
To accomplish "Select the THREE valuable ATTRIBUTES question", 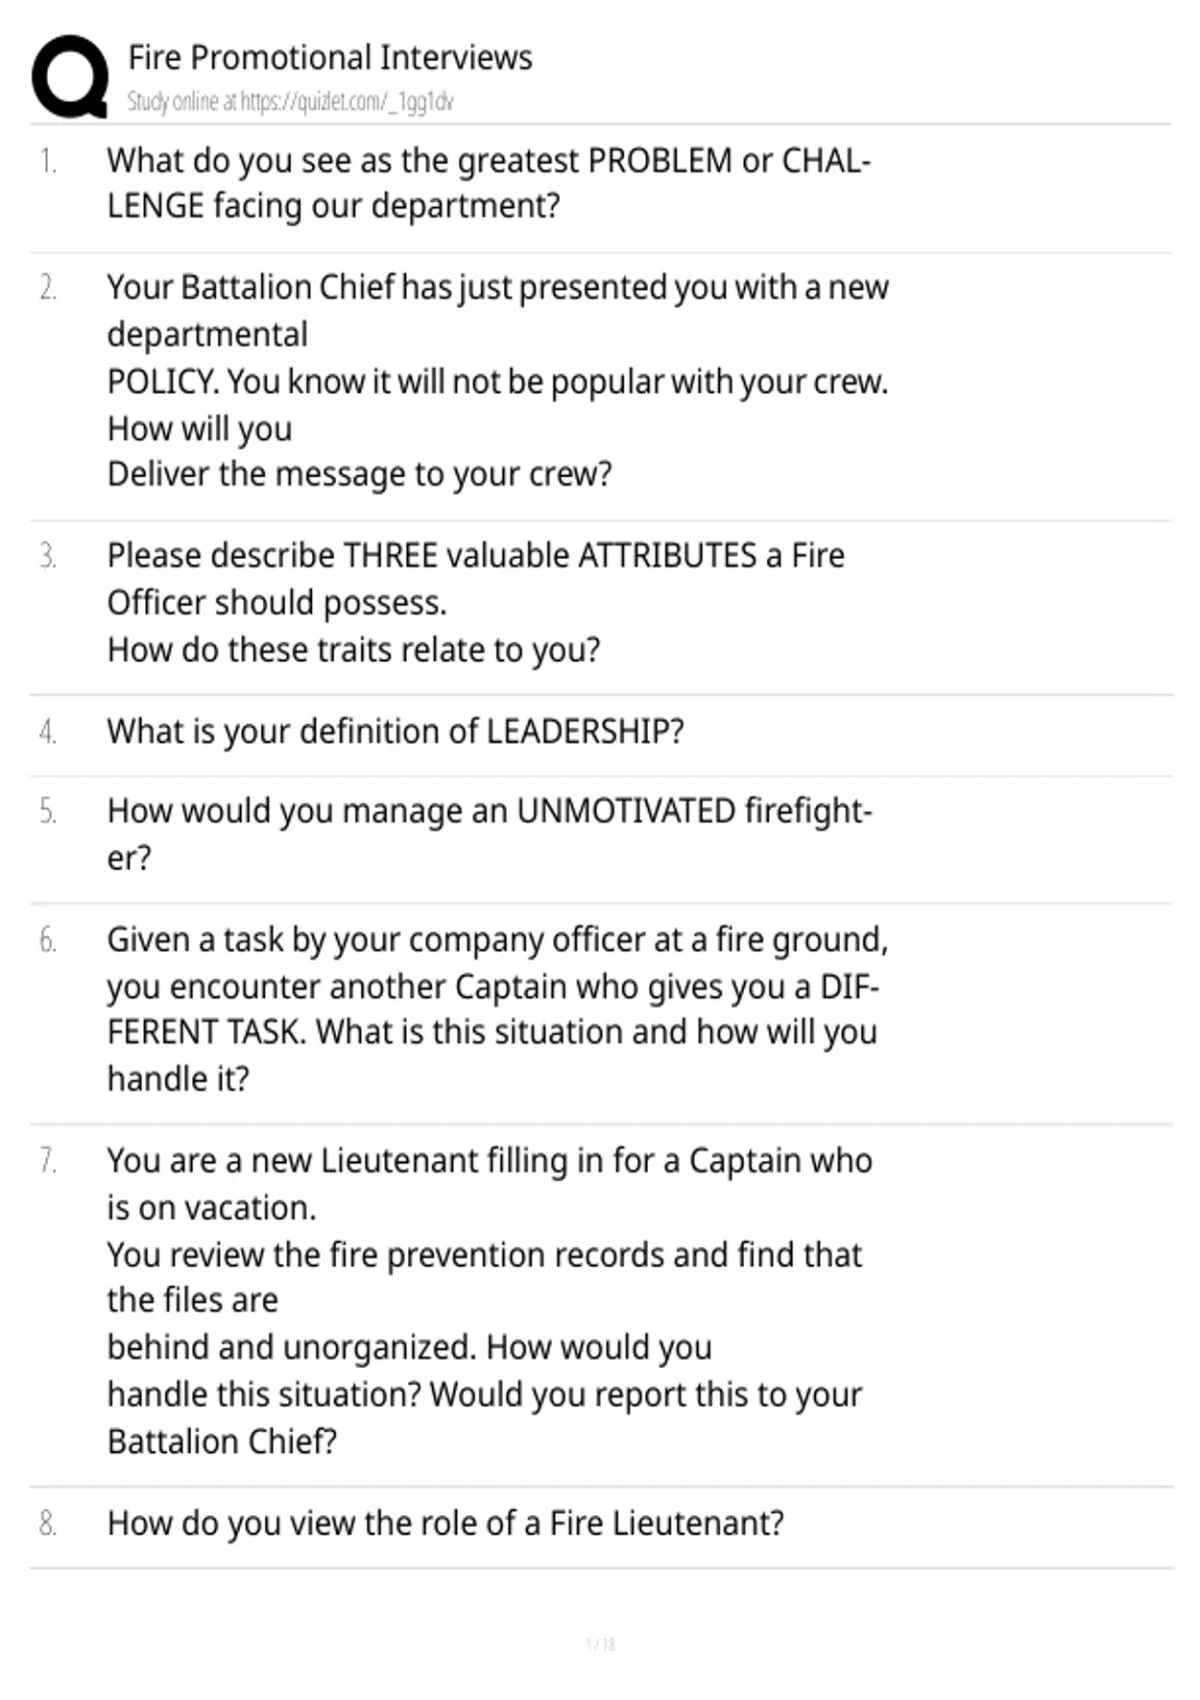I will pos(476,602).
